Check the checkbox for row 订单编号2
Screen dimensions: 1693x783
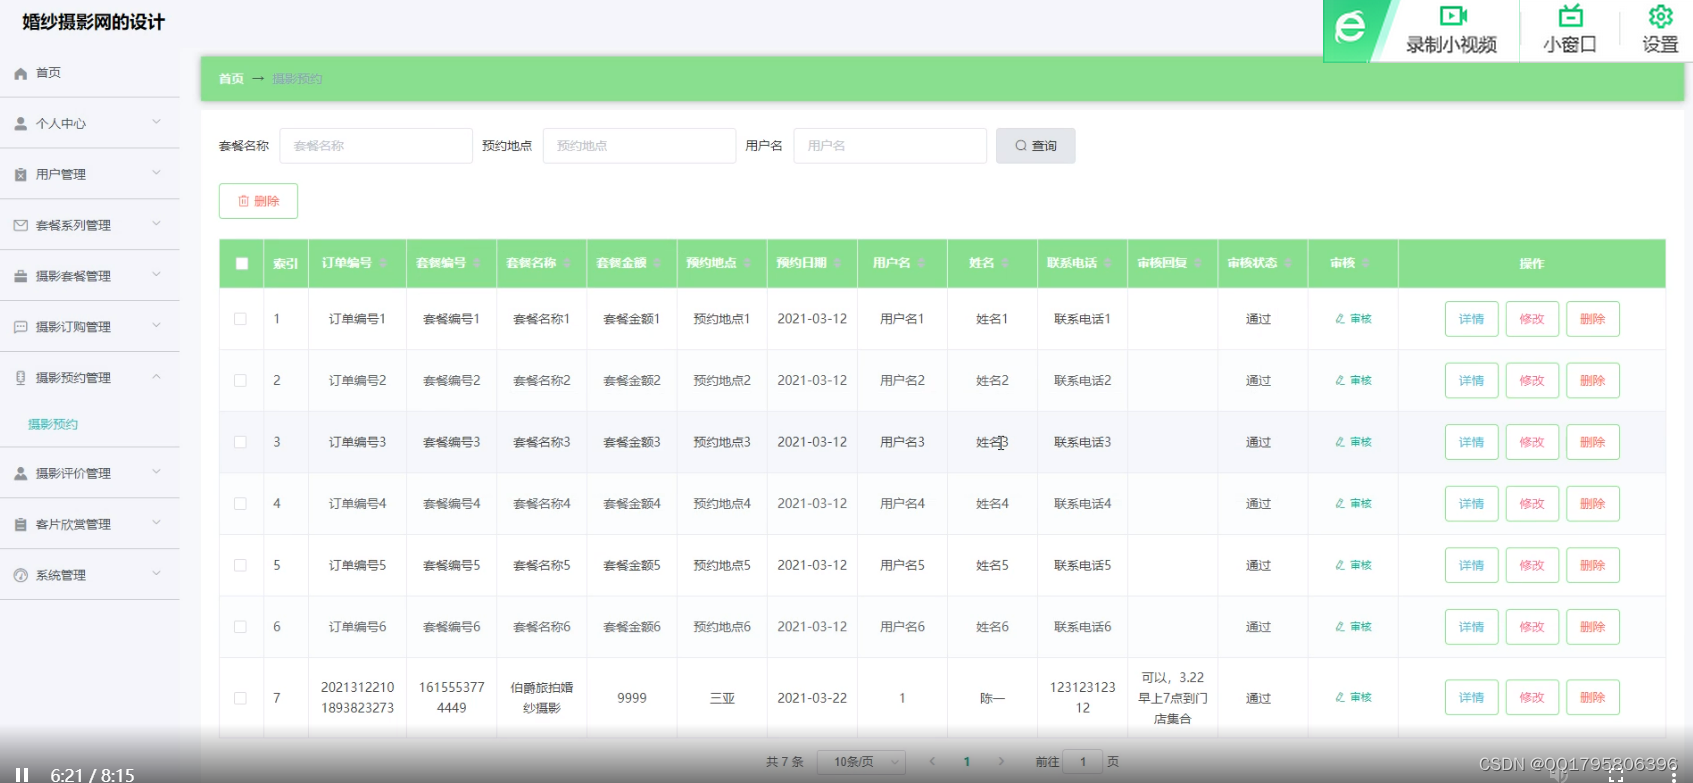click(240, 380)
